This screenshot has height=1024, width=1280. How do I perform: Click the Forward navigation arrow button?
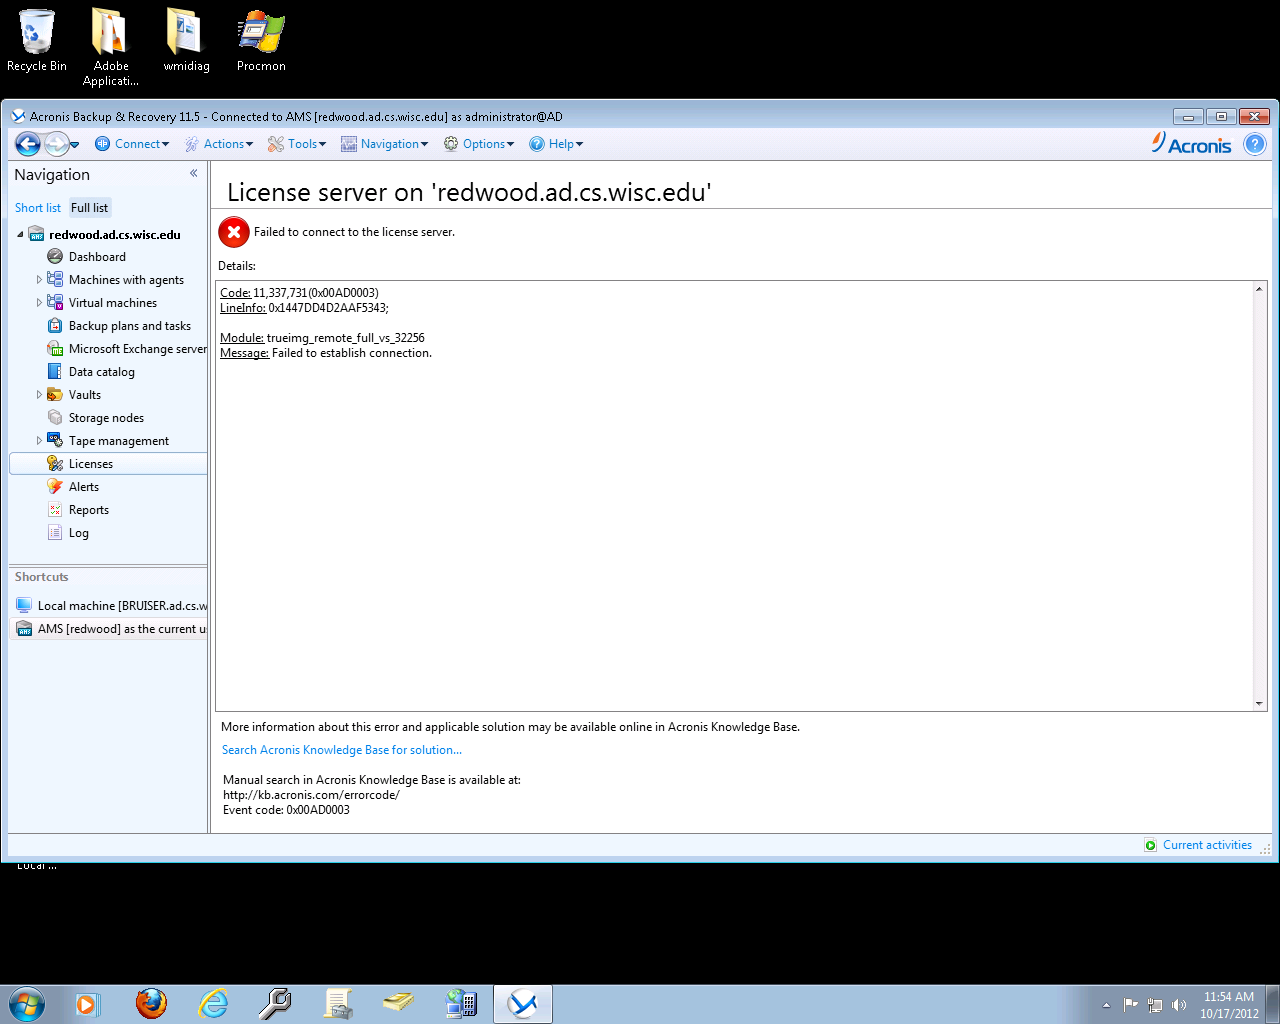tap(57, 144)
